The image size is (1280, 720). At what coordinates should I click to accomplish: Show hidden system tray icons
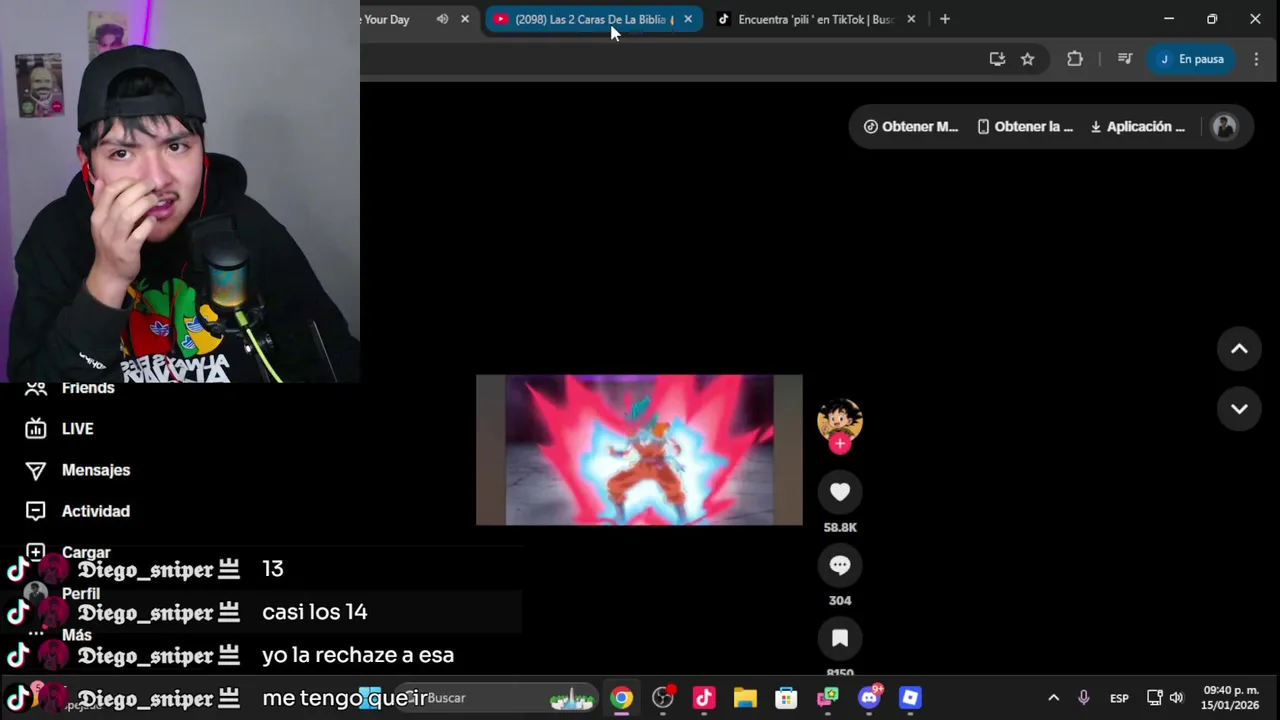tap(1053, 698)
